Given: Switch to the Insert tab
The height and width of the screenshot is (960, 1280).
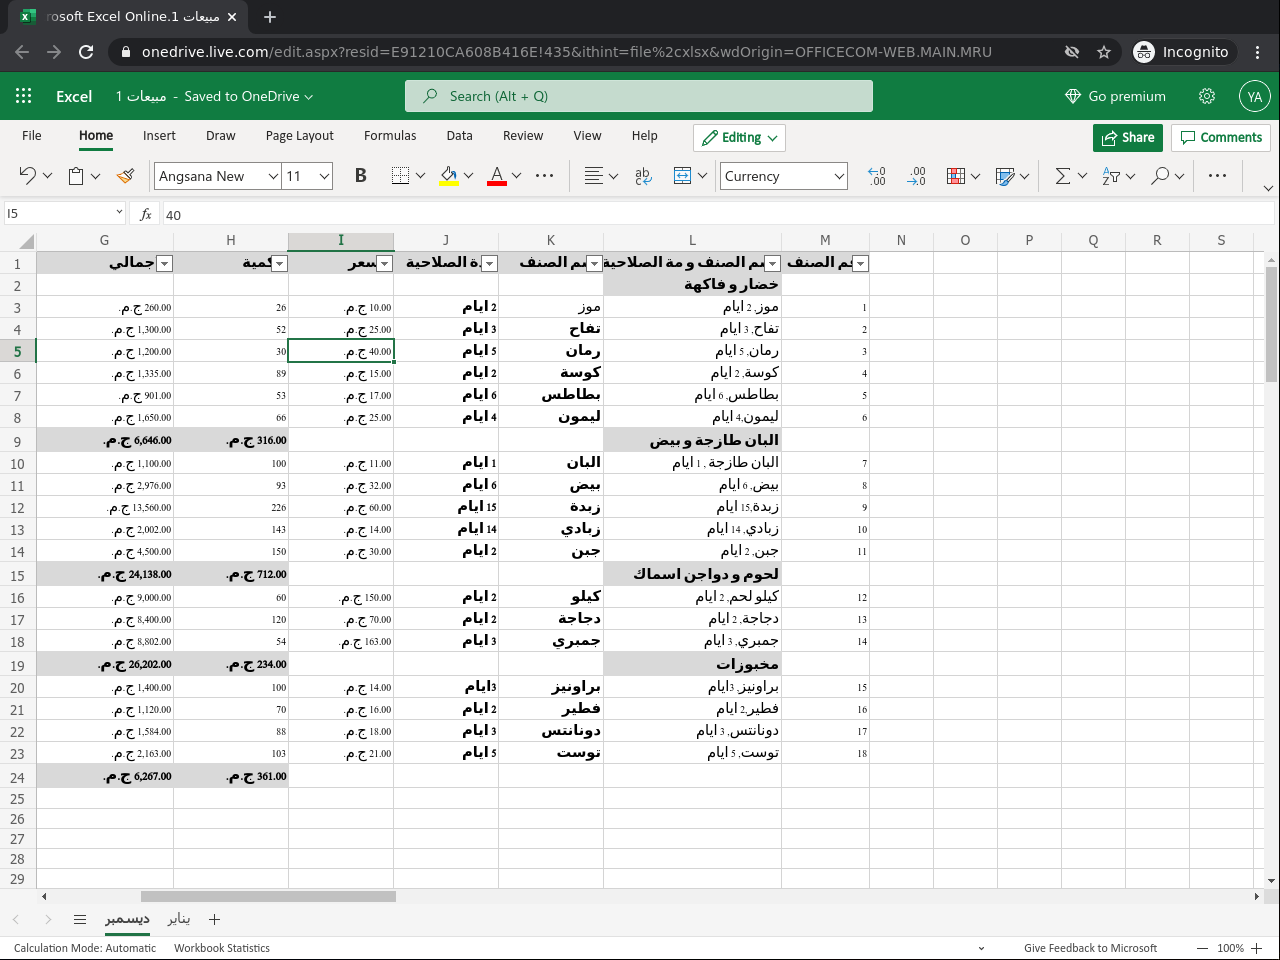Looking at the screenshot, I should [x=159, y=136].
